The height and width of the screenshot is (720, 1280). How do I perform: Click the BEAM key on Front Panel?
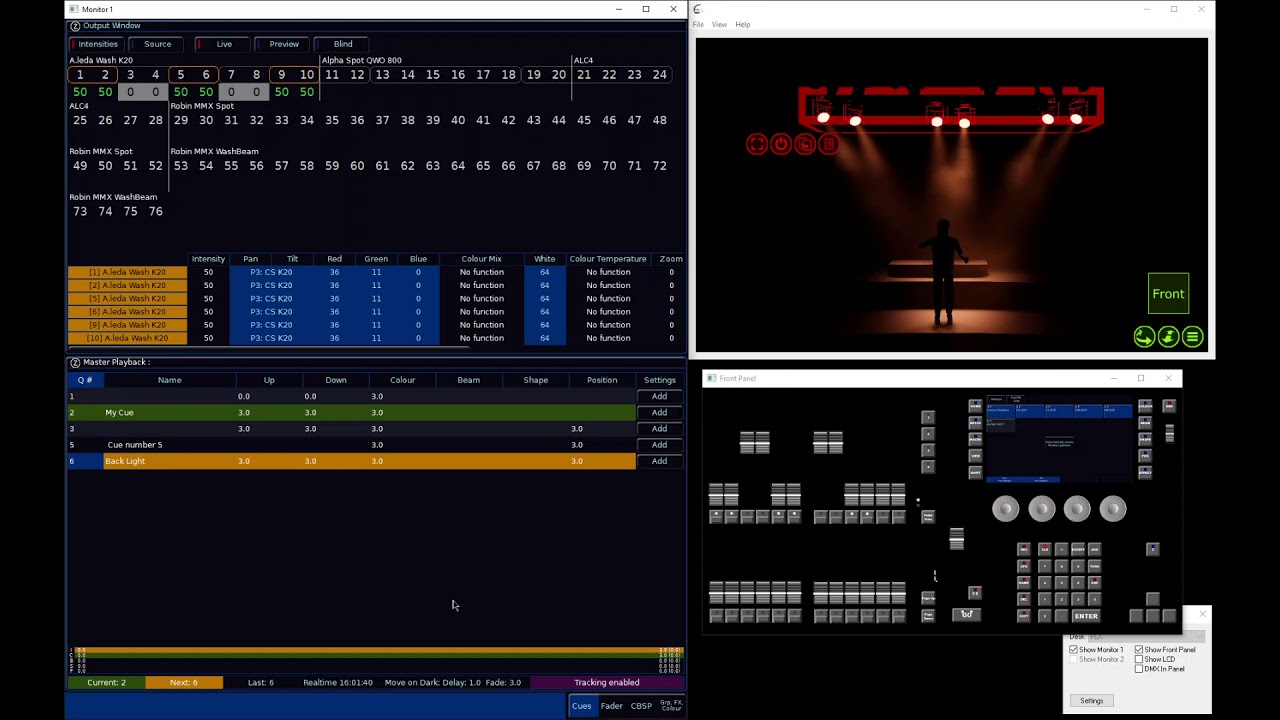coord(1145,423)
